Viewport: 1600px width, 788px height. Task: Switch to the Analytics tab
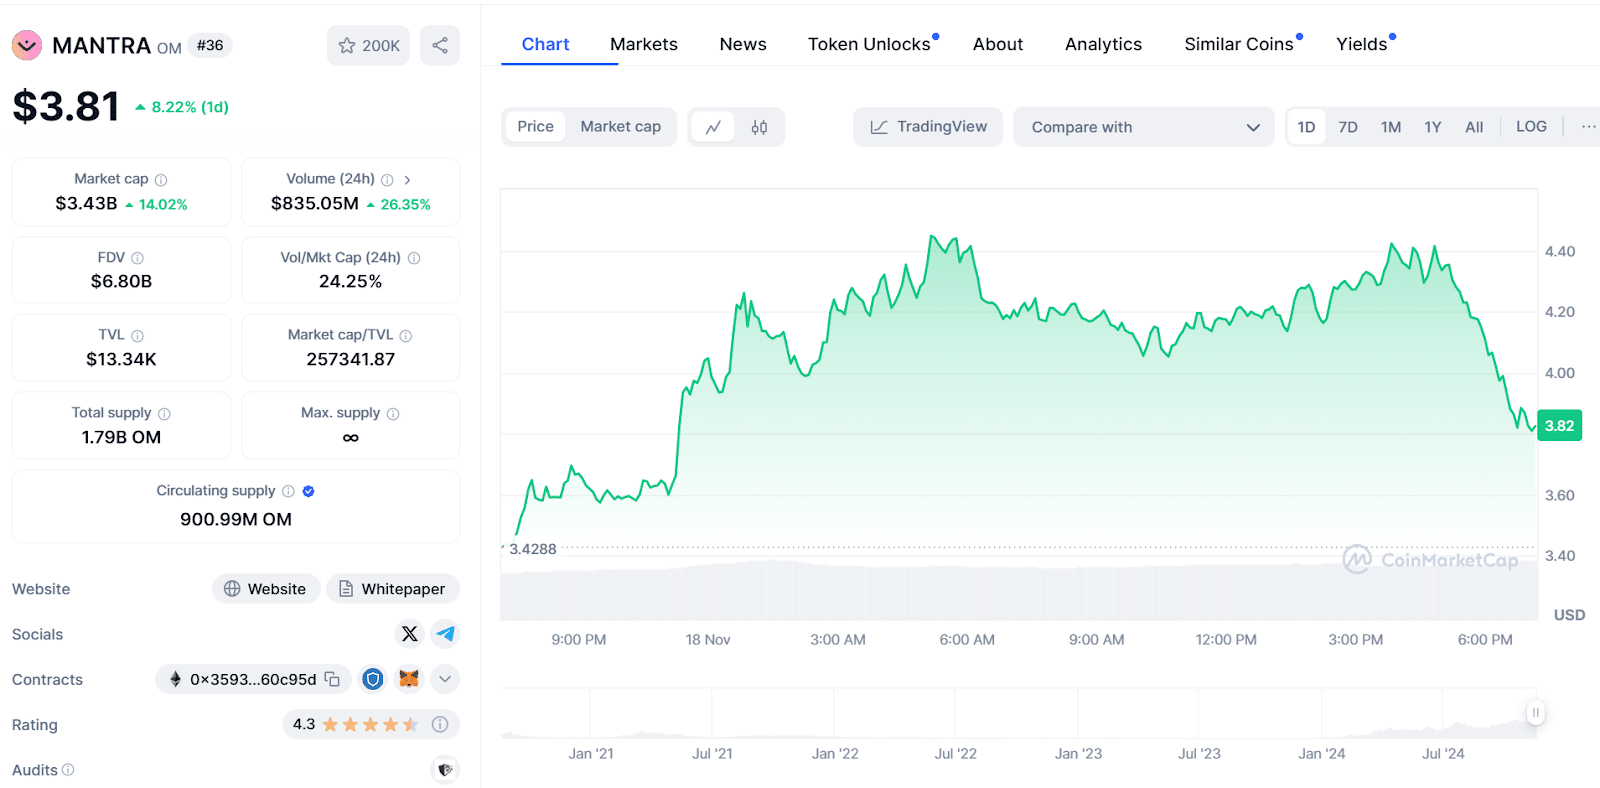click(1103, 44)
